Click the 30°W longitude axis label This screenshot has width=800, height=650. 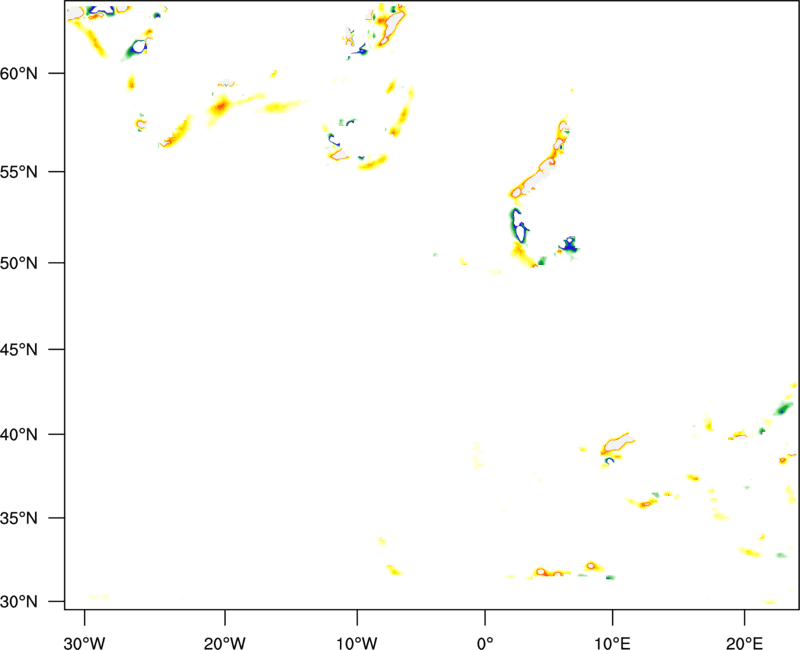click(x=85, y=643)
